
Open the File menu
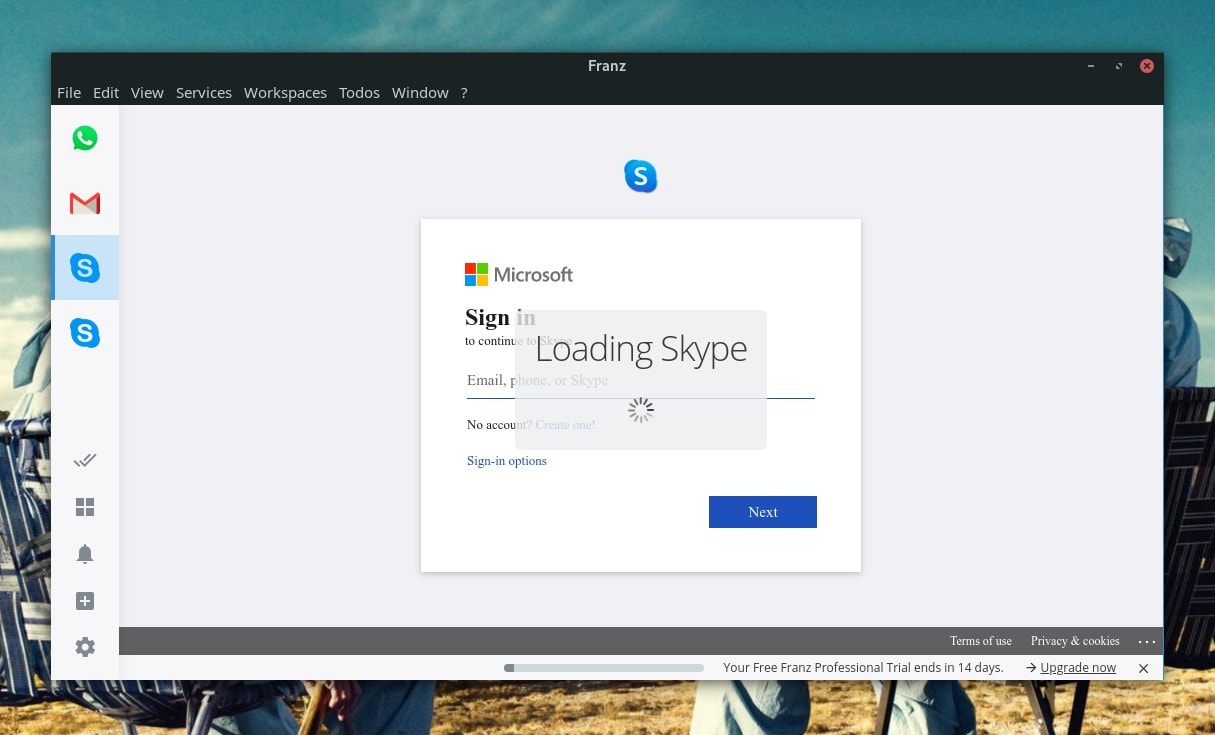[x=69, y=93]
